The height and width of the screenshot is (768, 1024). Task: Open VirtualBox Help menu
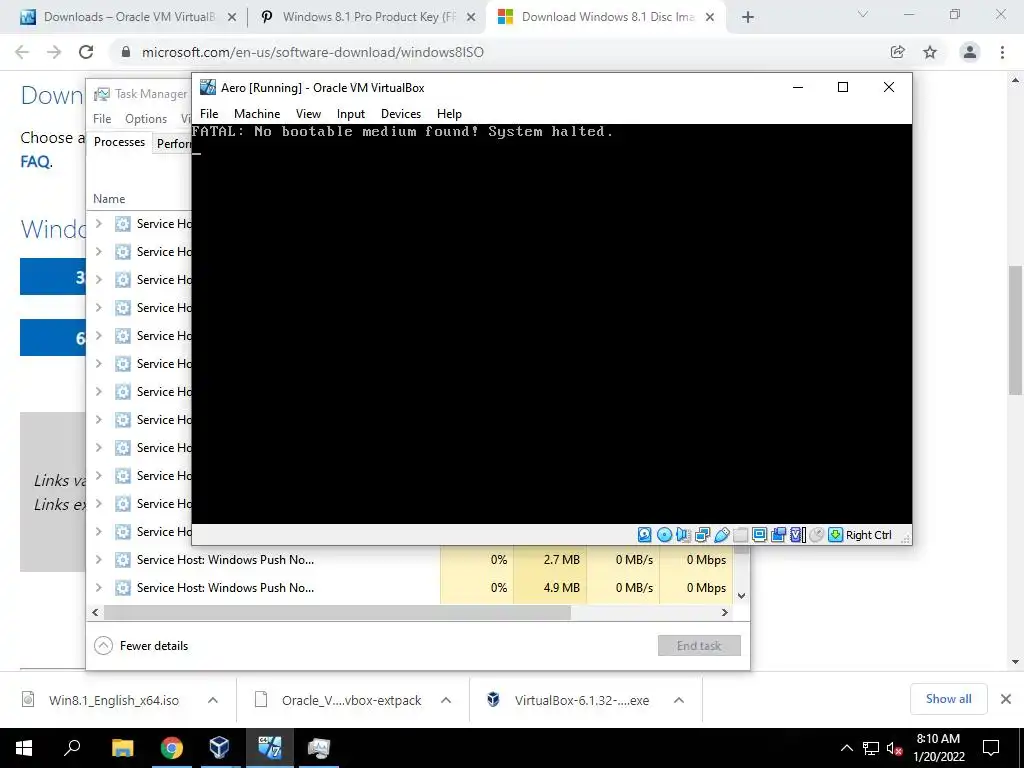point(449,114)
